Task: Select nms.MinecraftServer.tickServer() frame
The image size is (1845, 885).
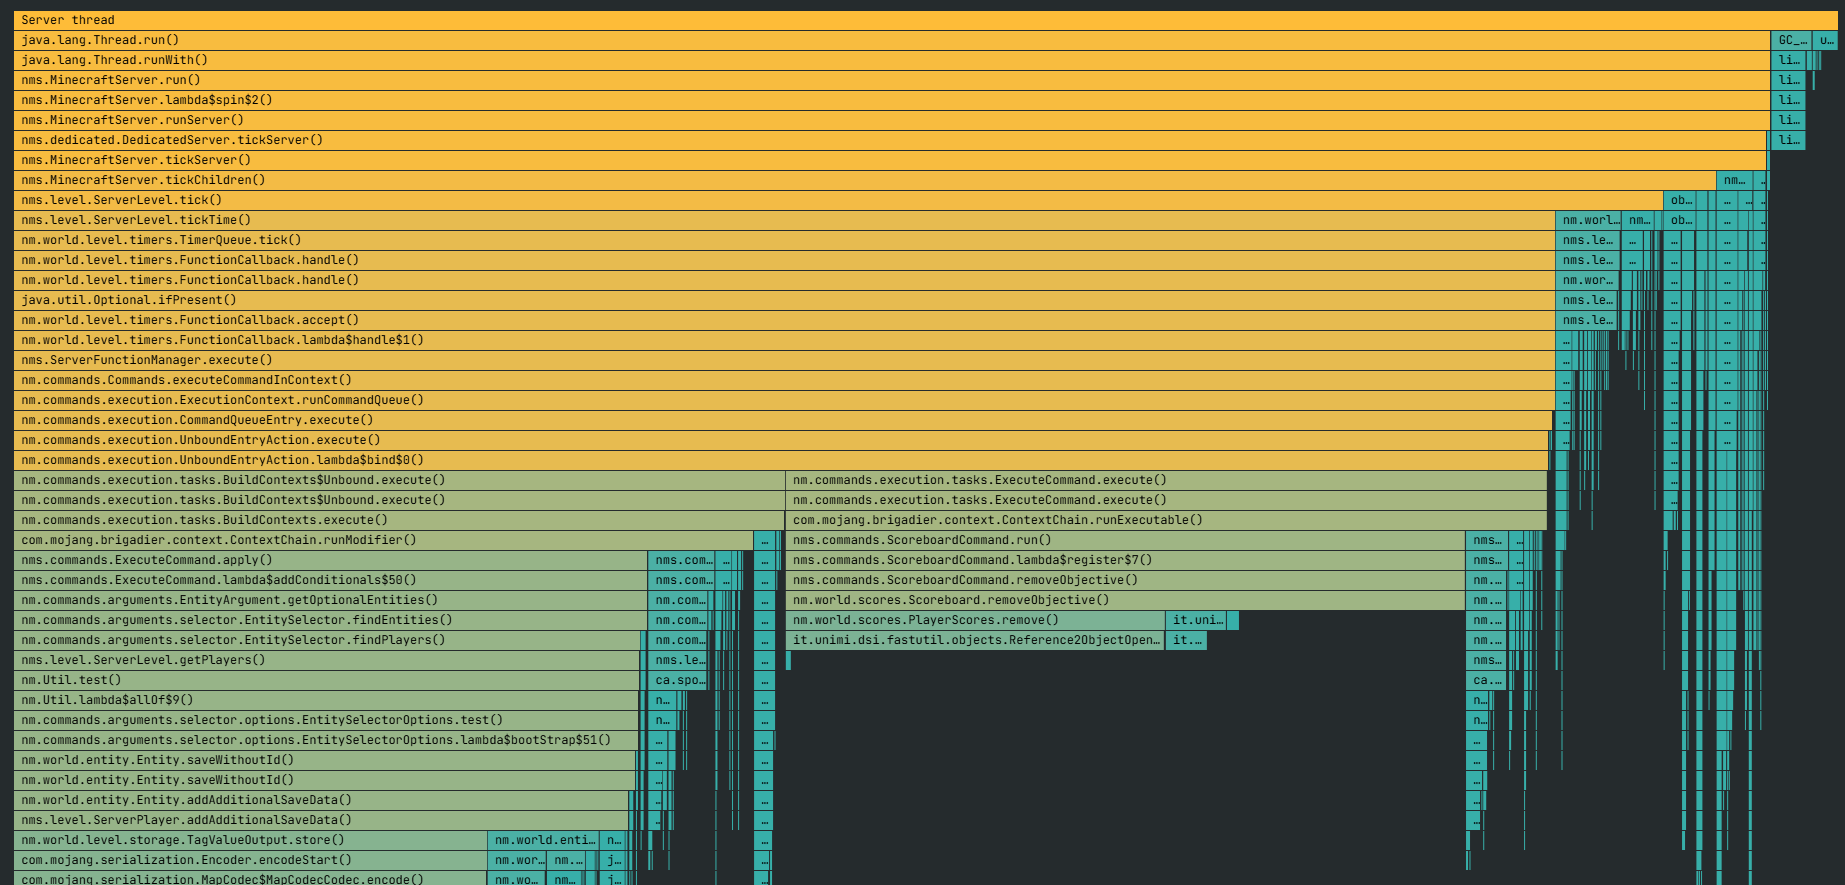Action: (890, 160)
